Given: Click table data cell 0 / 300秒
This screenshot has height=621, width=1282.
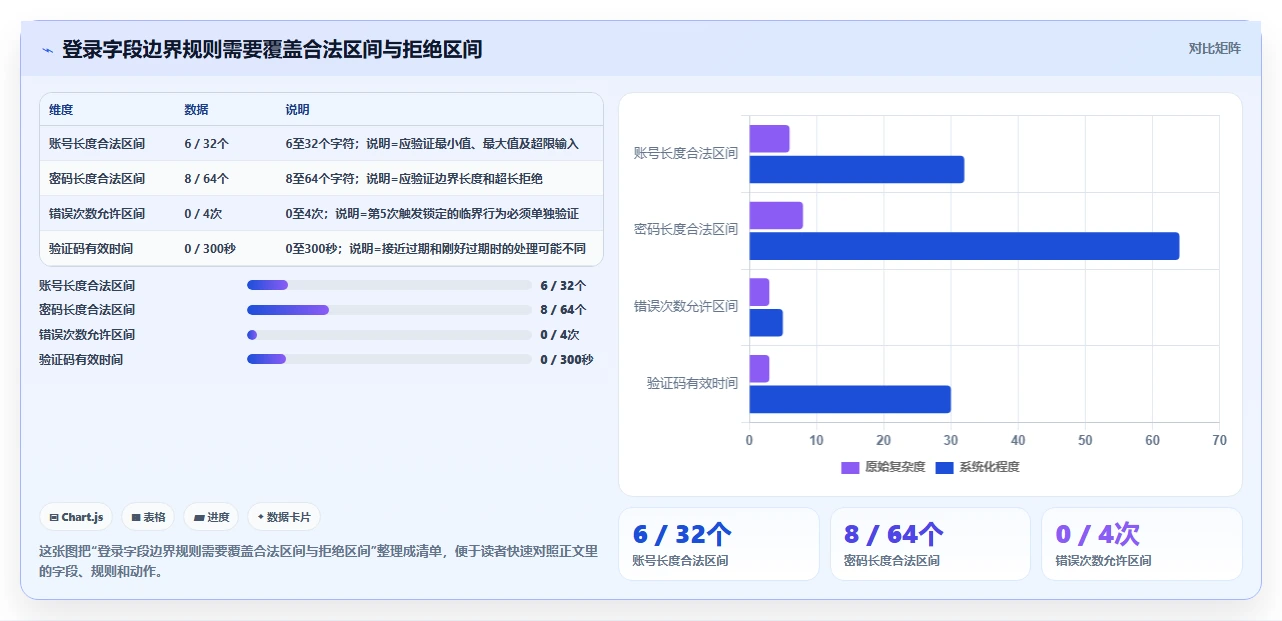Looking at the screenshot, I should point(209,248).
